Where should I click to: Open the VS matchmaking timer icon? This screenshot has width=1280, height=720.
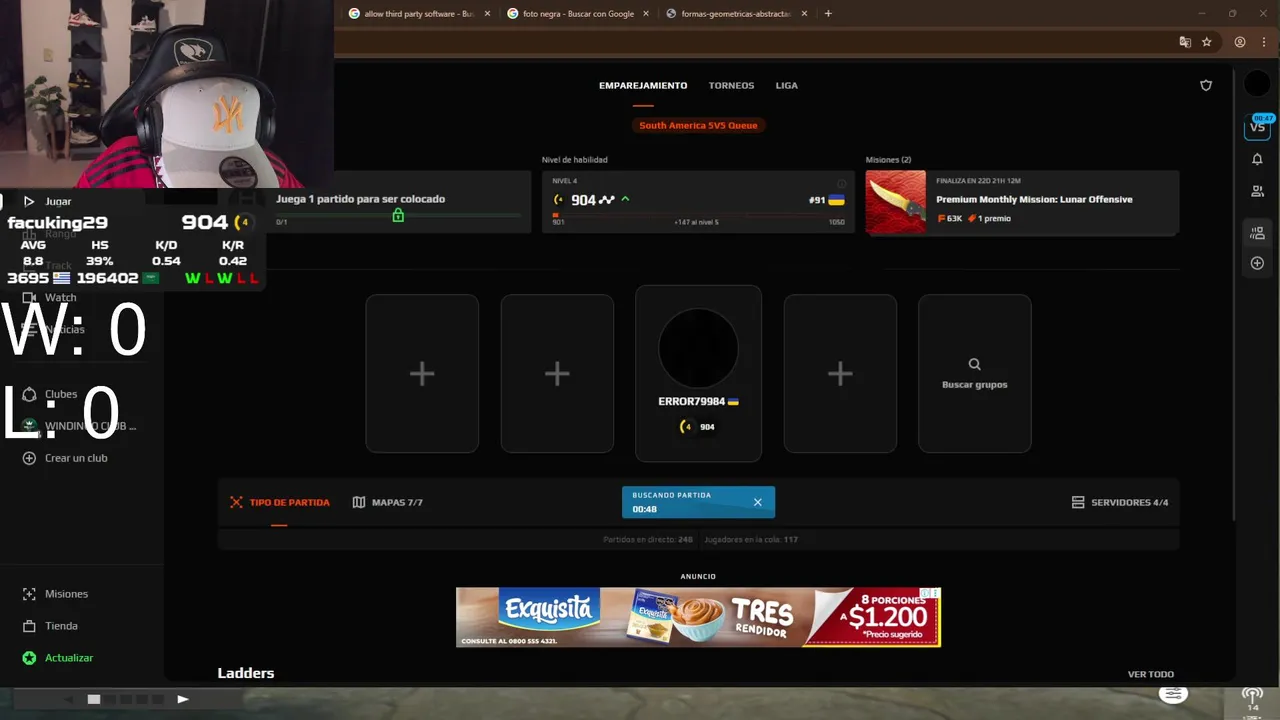(x=1257, y=125)
